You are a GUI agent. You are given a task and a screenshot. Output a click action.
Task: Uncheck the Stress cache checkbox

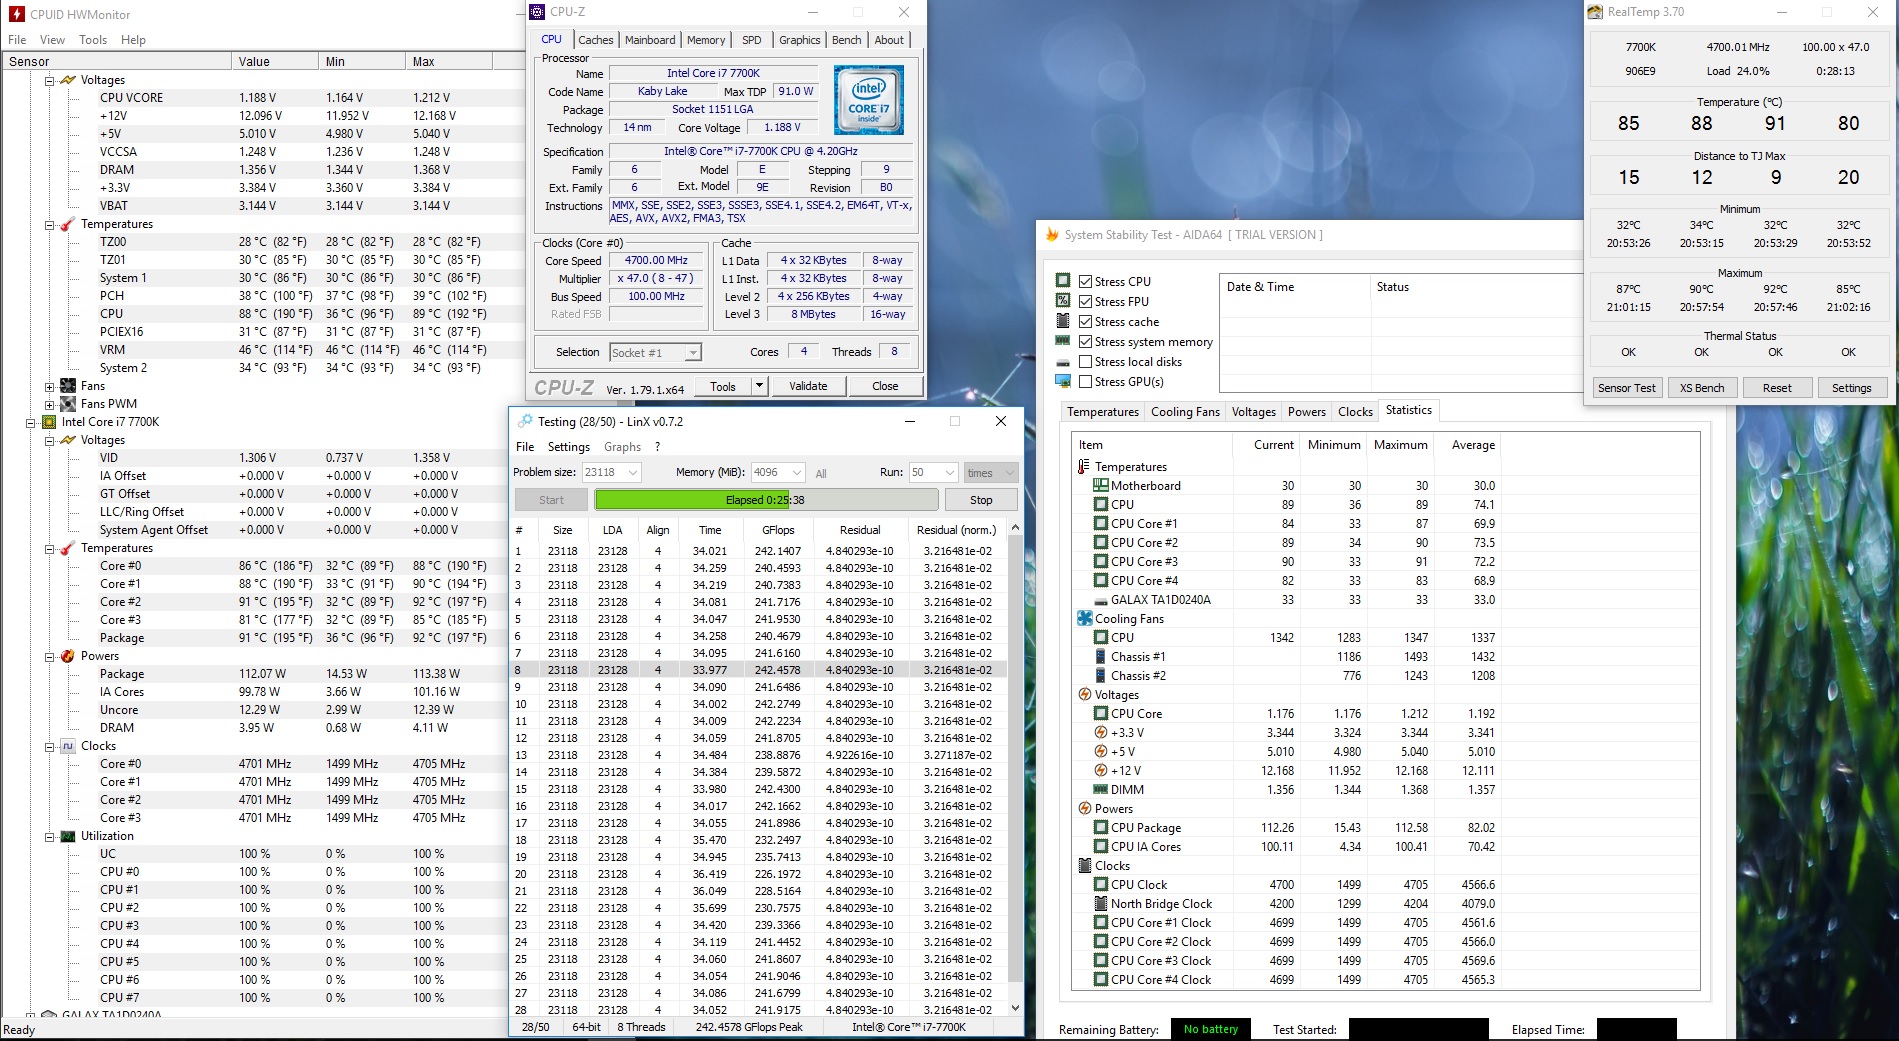click(1085, 321)
